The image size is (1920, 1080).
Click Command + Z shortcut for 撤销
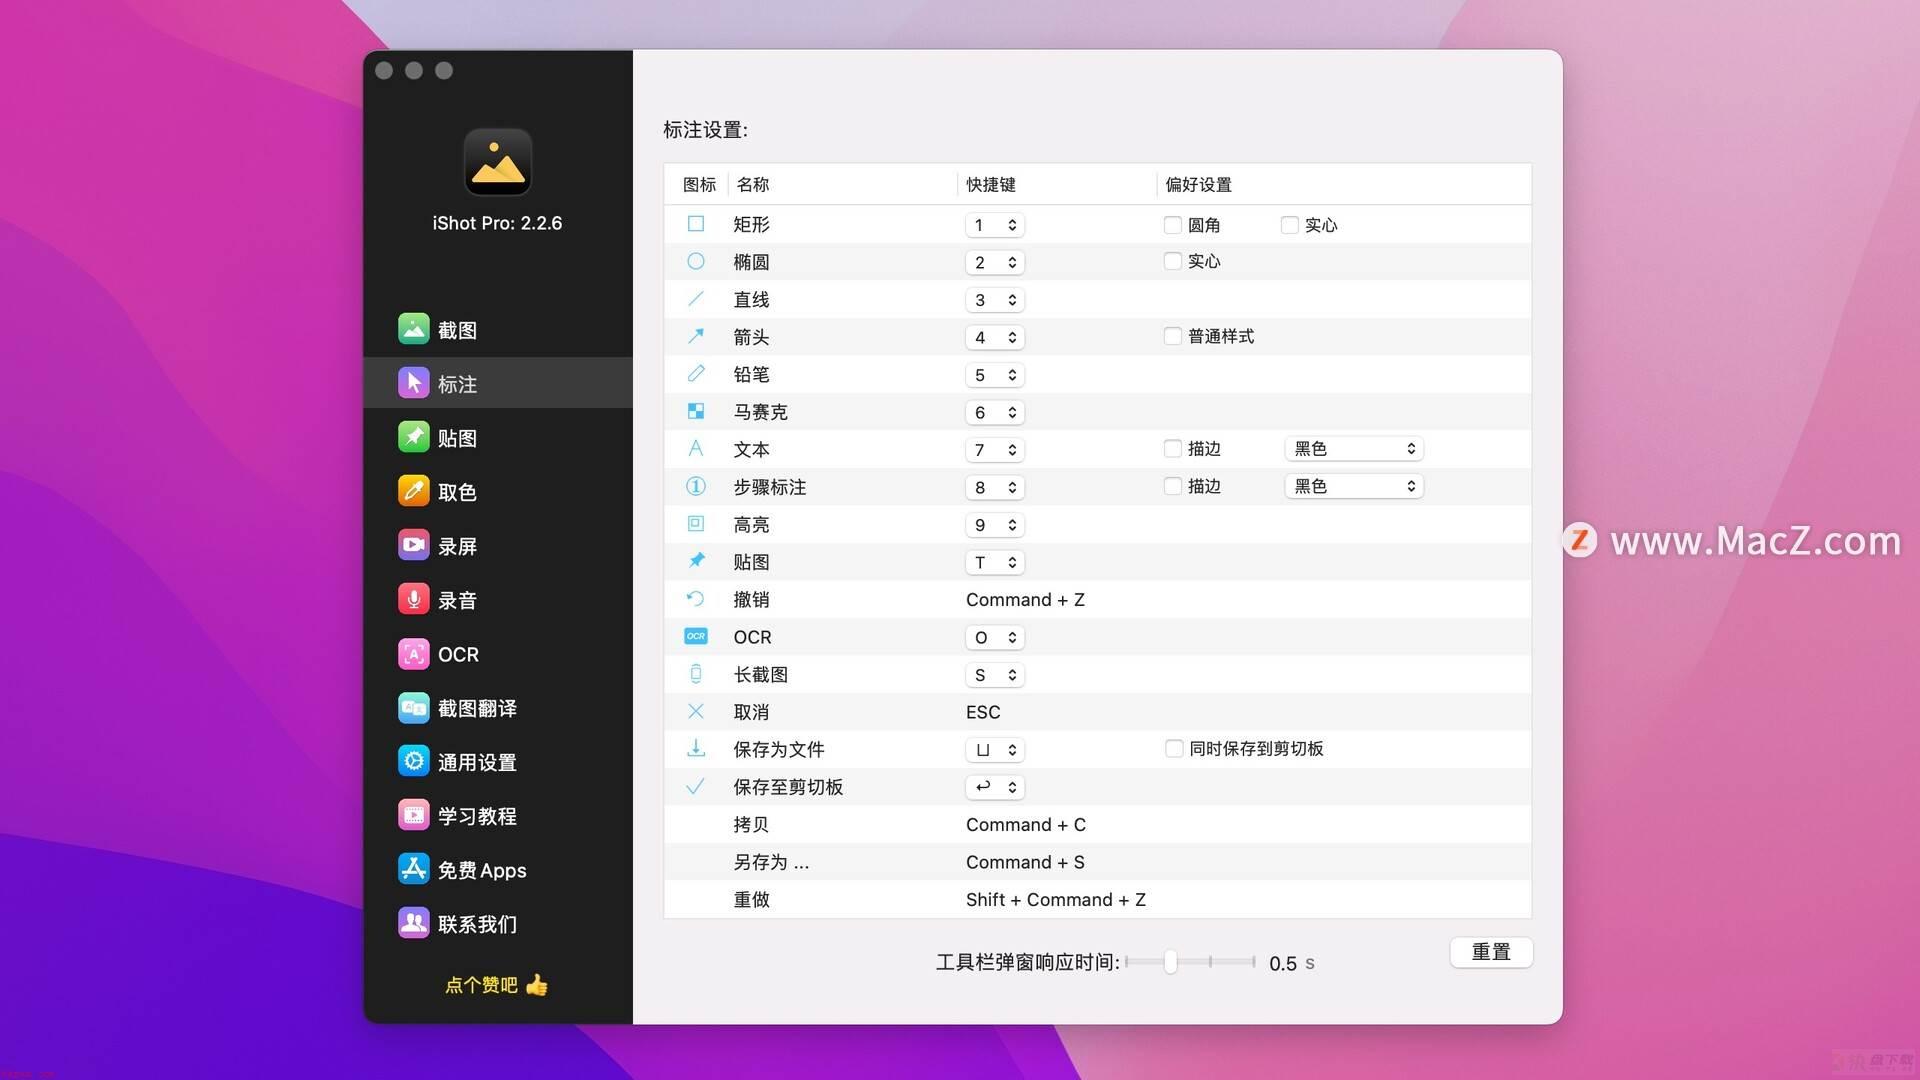[x=1025, y=600]
